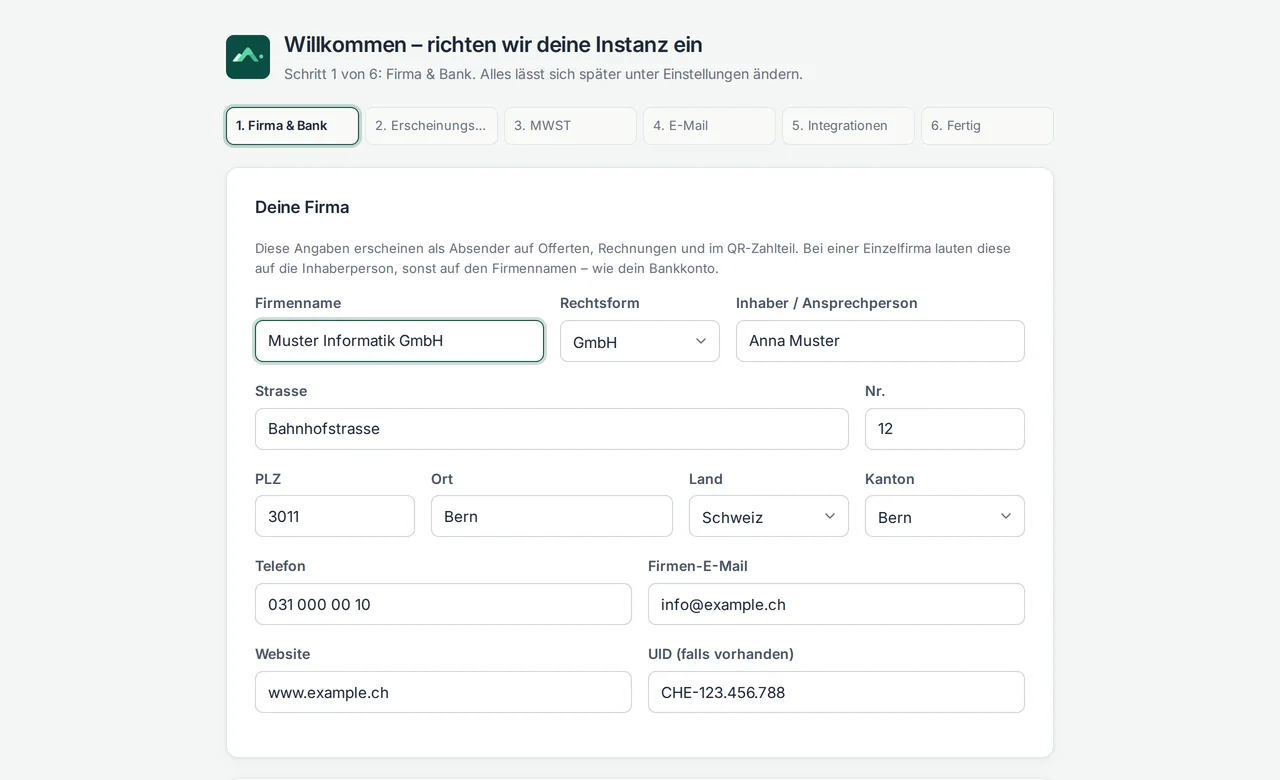This screenshot has height=780, width=1280.
Task: Click the Firmen-E-Mail input field
Action: click(836, 604)
